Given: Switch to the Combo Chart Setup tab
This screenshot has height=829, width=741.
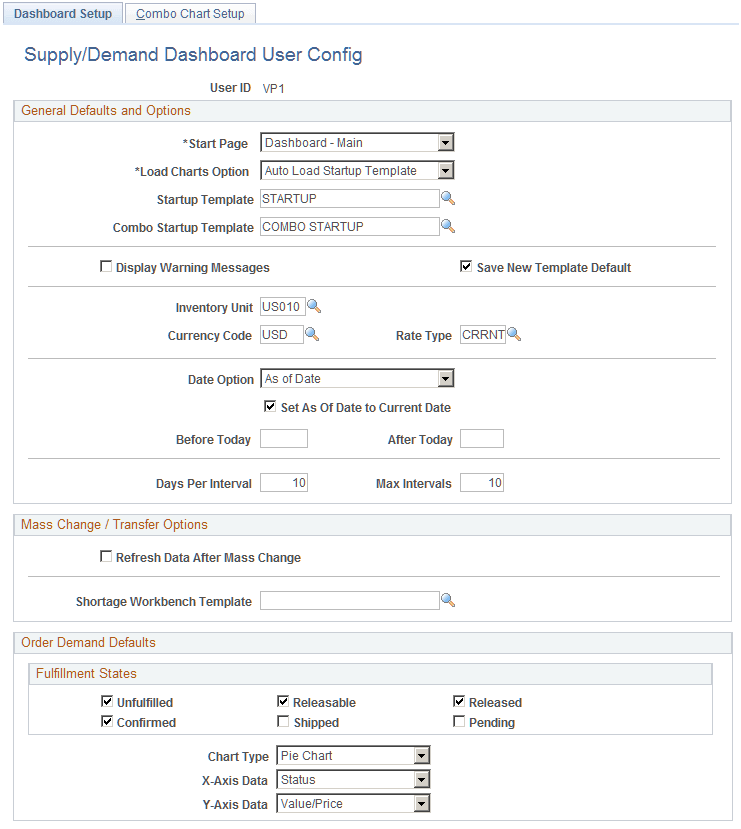Looking at the screenshot, I should [x=190, y=14].
